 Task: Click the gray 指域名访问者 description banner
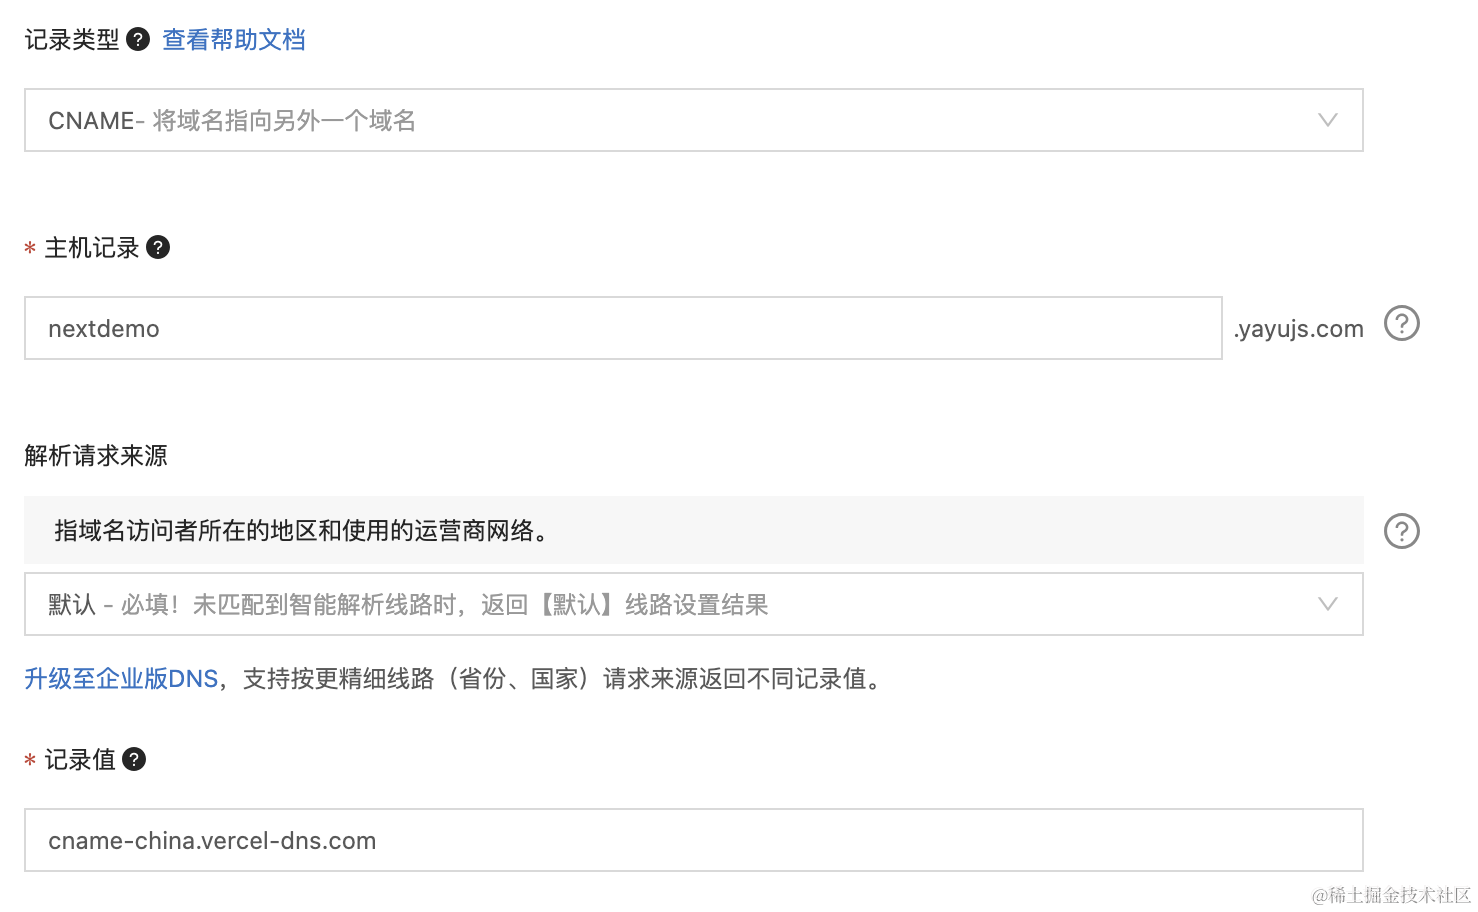[692, 530]
